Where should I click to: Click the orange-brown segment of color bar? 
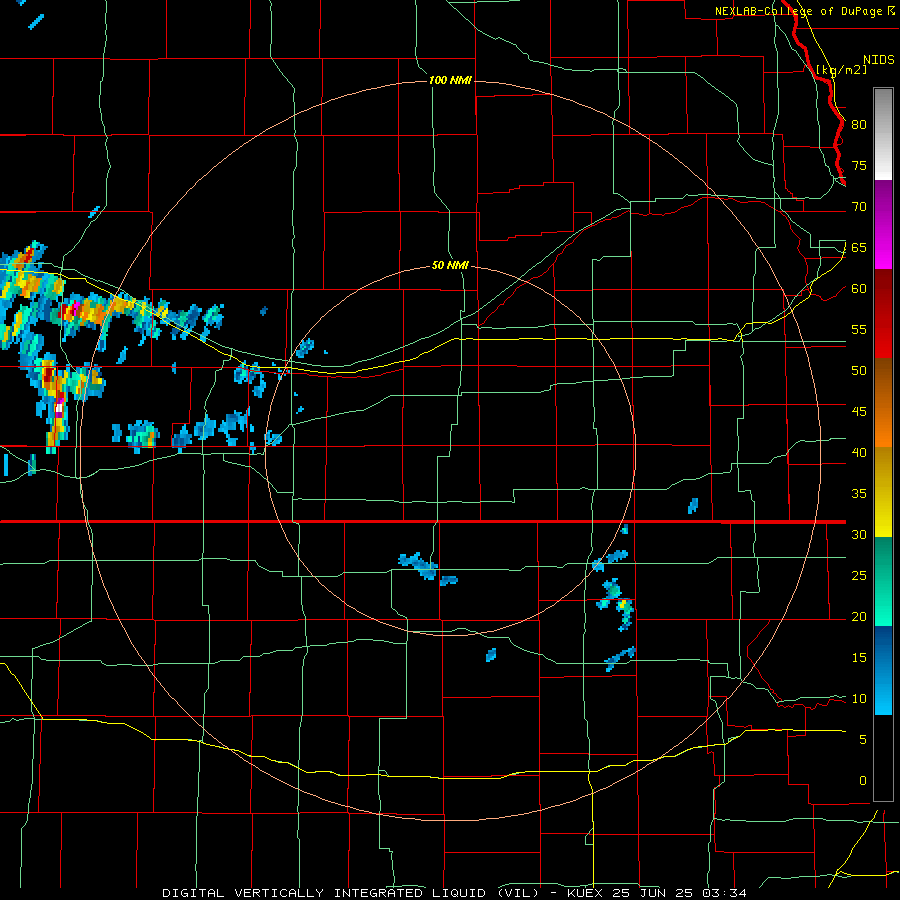(883, 402)
